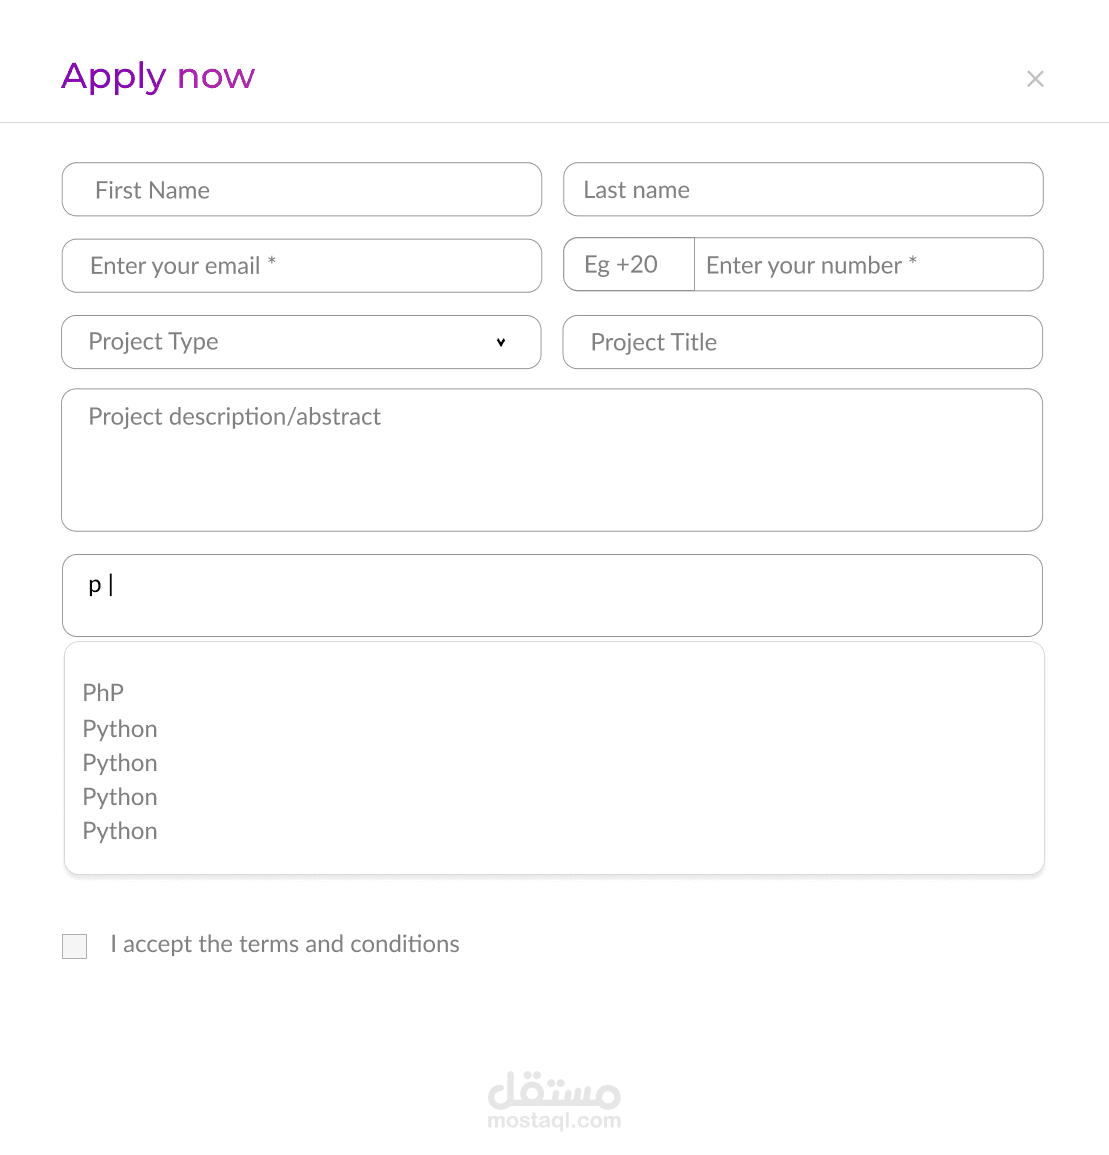Tick the accept terms checkbox
Viewport: 1109px width, 1155px height.
pos(75,946)
